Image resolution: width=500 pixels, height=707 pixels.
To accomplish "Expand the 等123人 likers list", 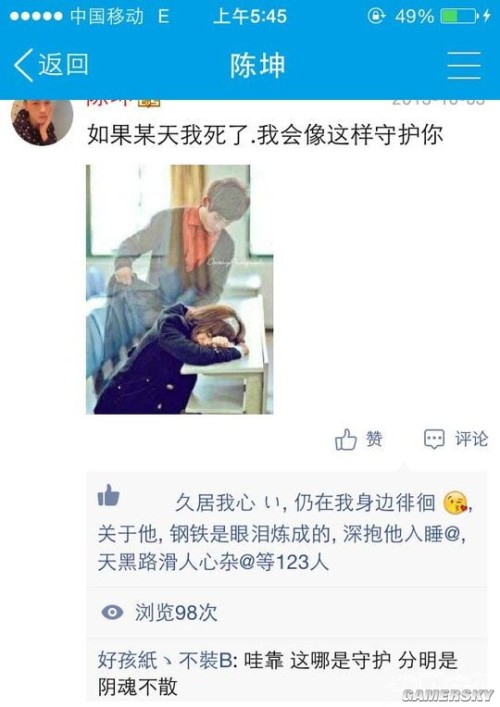I will pyautogui.click(x=292, y=562).
